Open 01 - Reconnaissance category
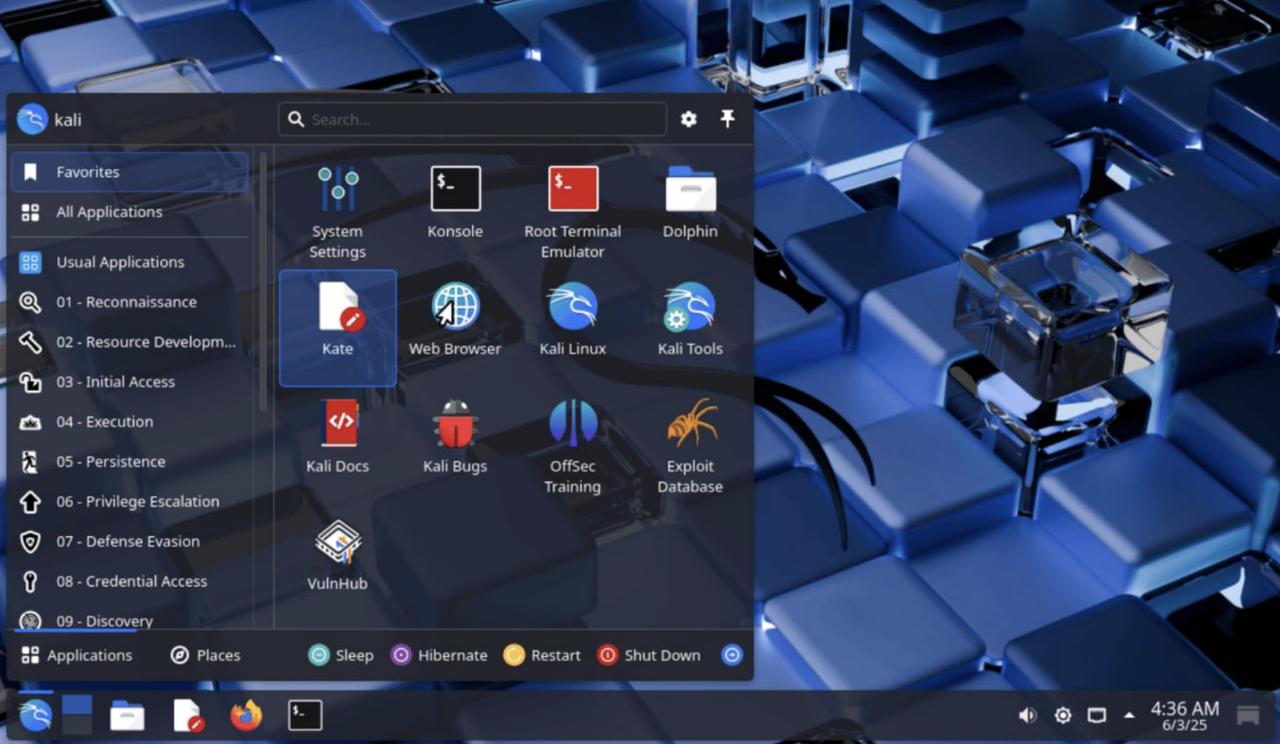 pyautogui.click(x=130, y=302)
